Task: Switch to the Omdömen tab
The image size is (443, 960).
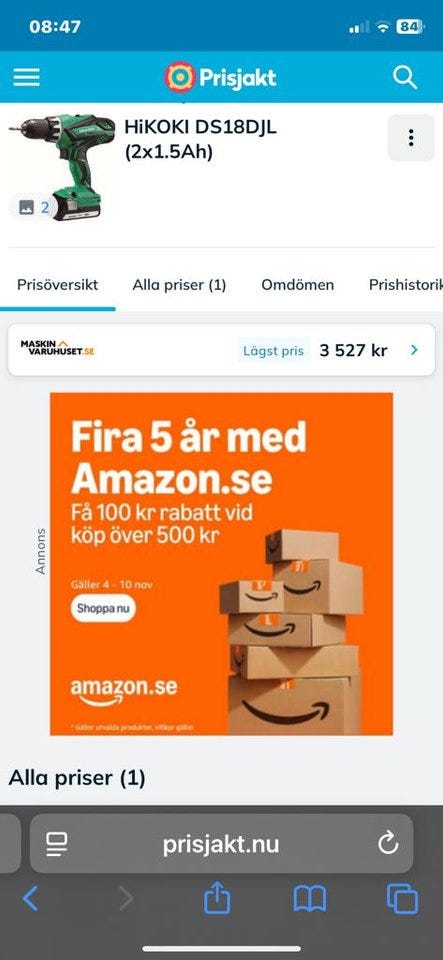Action: (297, 285)
